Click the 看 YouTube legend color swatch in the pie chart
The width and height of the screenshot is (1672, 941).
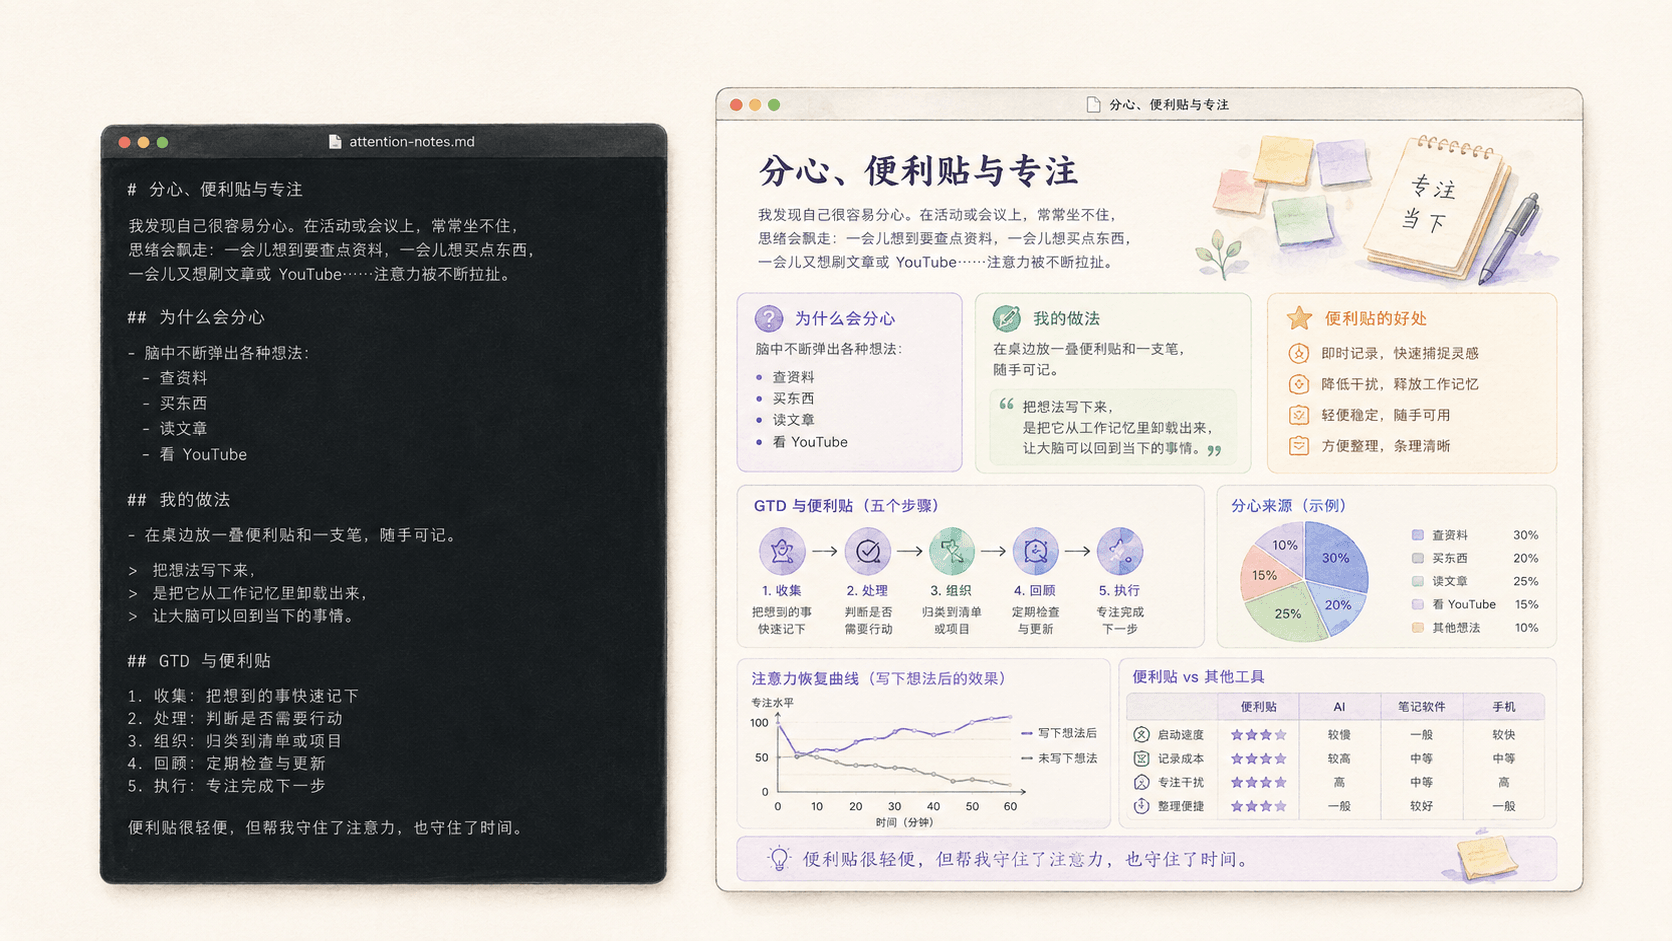(1417, 604)
